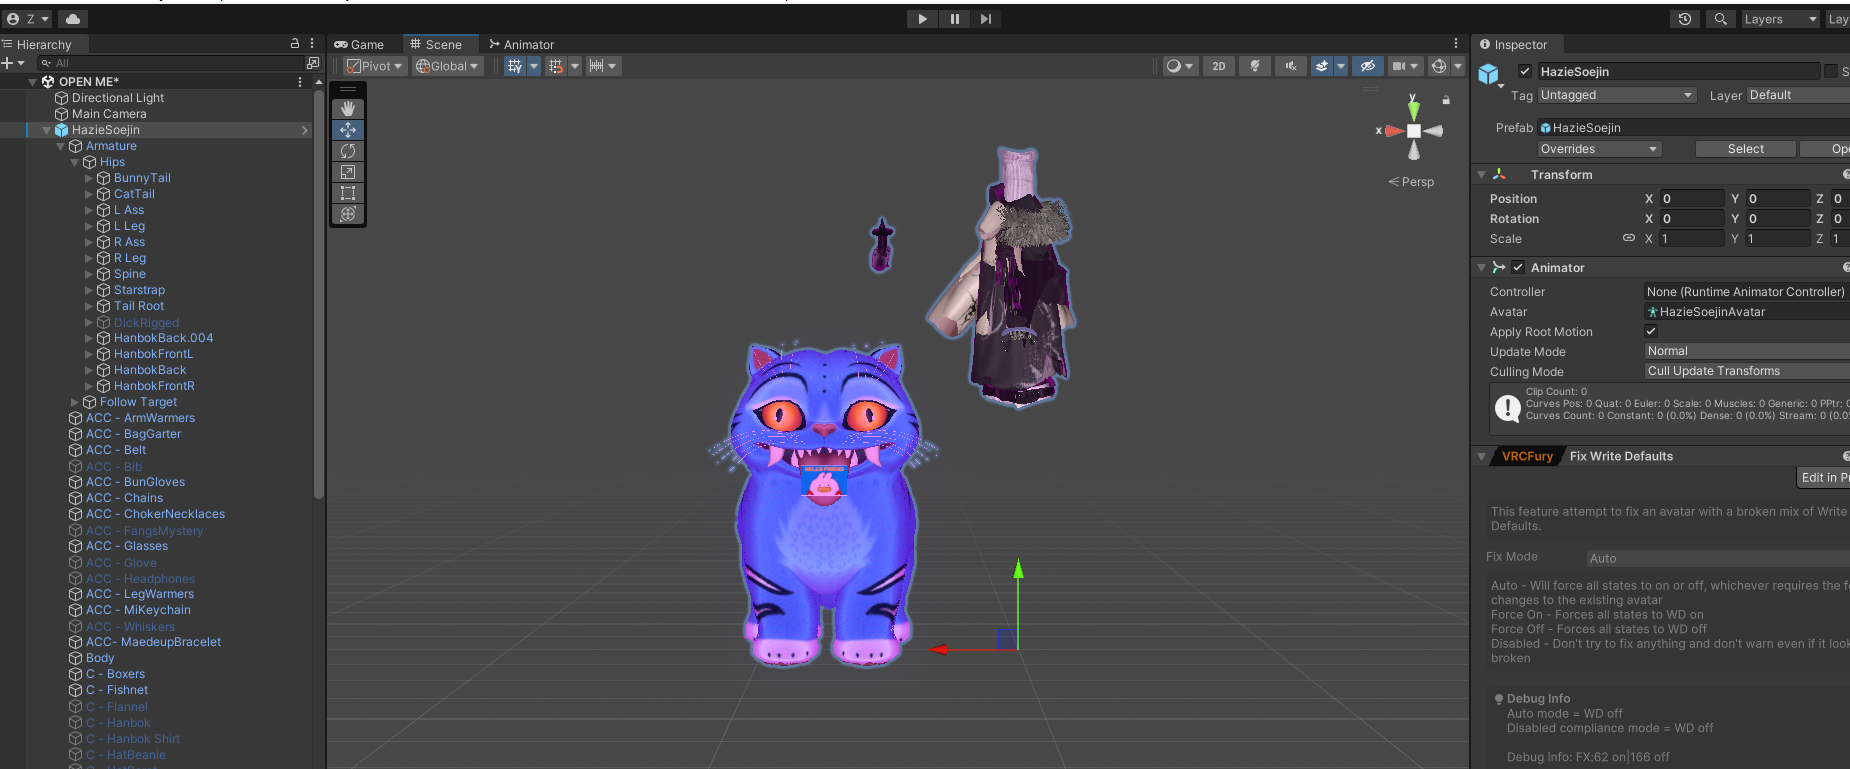Open the cloud services icon
Screen dimensions: 1850x769
click(x=73, y=19)
